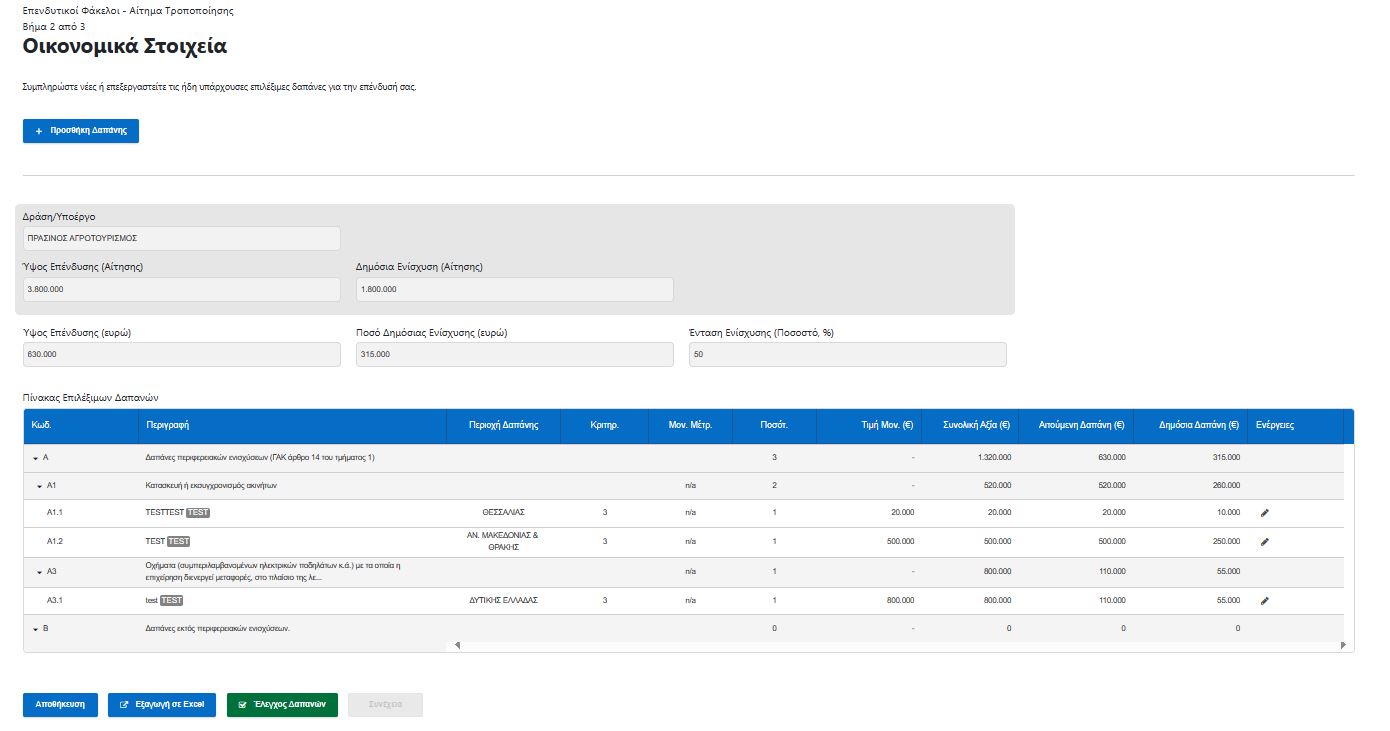Click the ΔΥΤΙΚΗΣ ΕΛΛΑΔΑΣ region cell
1390x731 pixels.
tap(503, 601)
